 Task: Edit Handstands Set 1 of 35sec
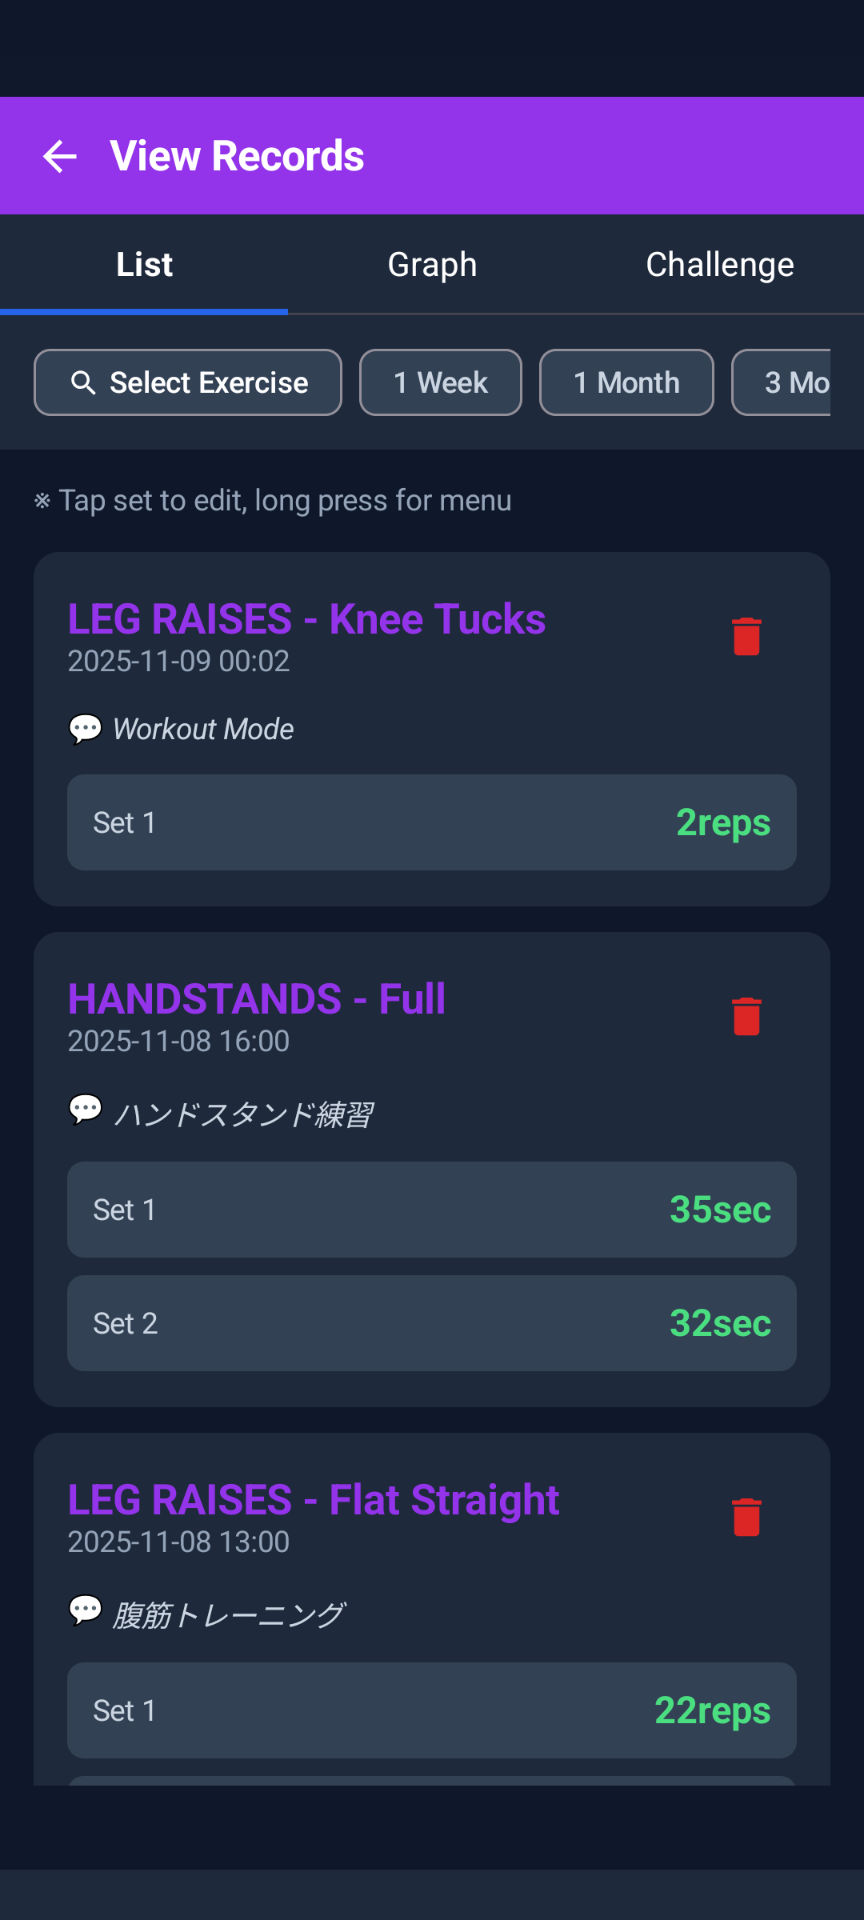pos(432,1210)
